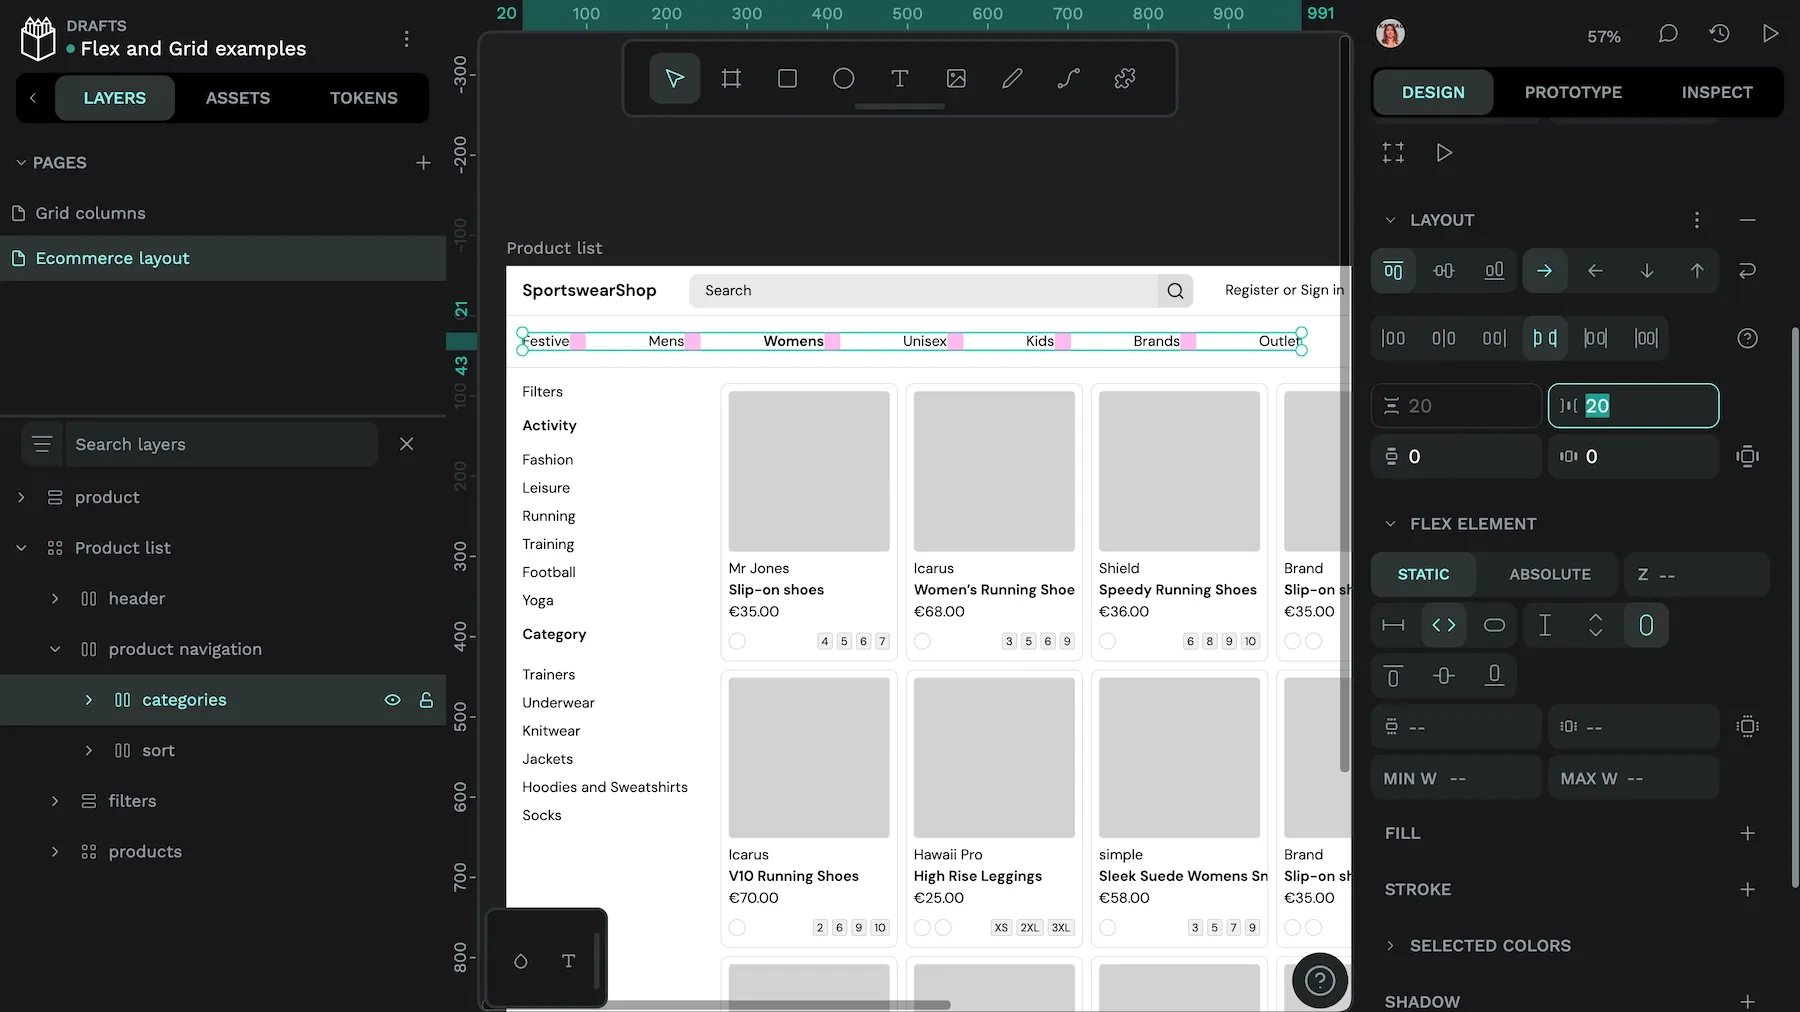Switch flex element to Absolute position
Screen dimensions: 1800x1012
click(x=1549, y=574)
